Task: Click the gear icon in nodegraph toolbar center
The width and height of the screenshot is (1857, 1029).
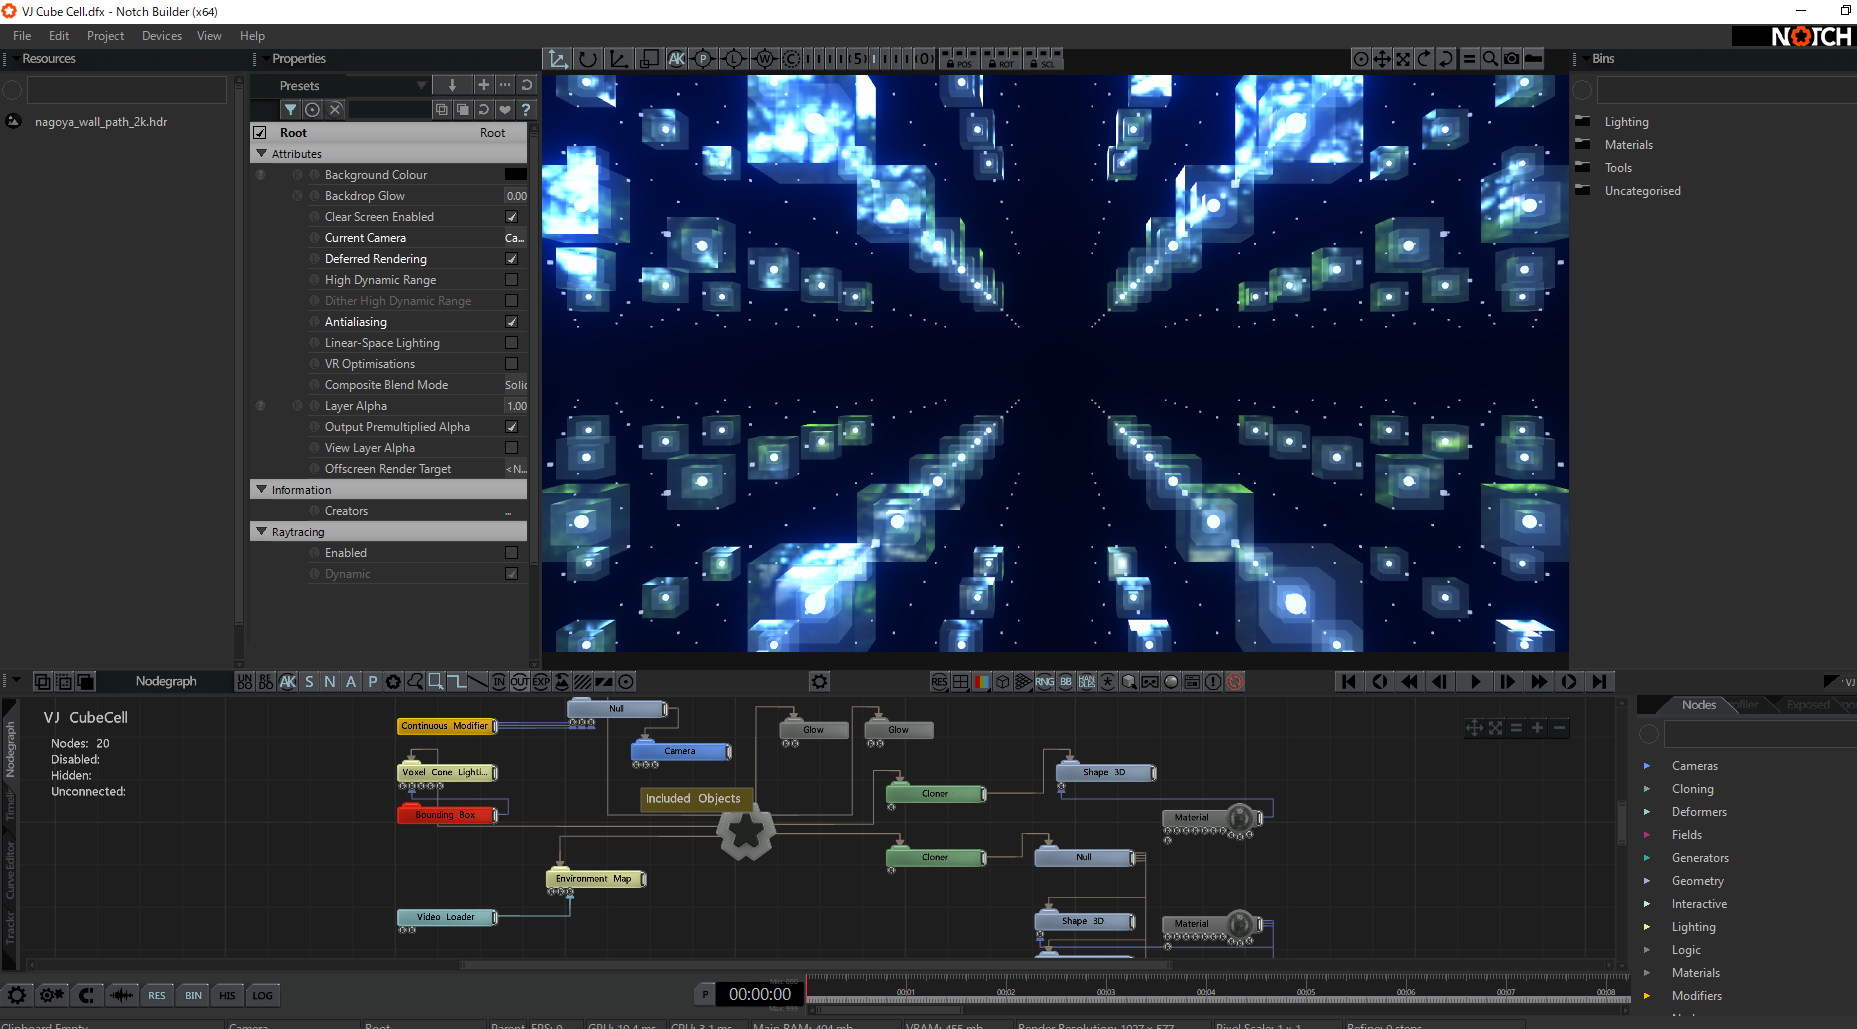Action: click(x=819, y=682)
